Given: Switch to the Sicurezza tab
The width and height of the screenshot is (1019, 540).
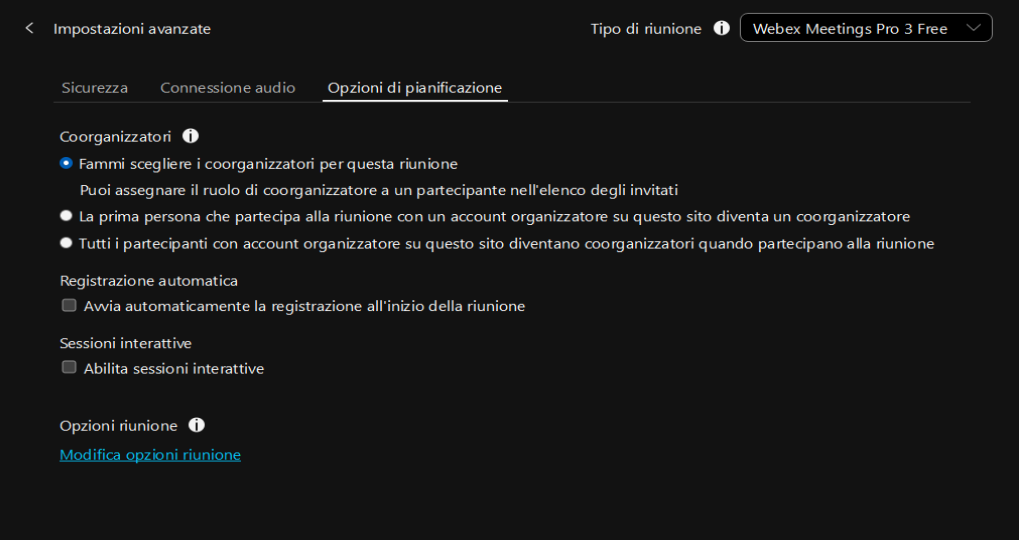Looking at the screenshot, I should tap(94, 88).
